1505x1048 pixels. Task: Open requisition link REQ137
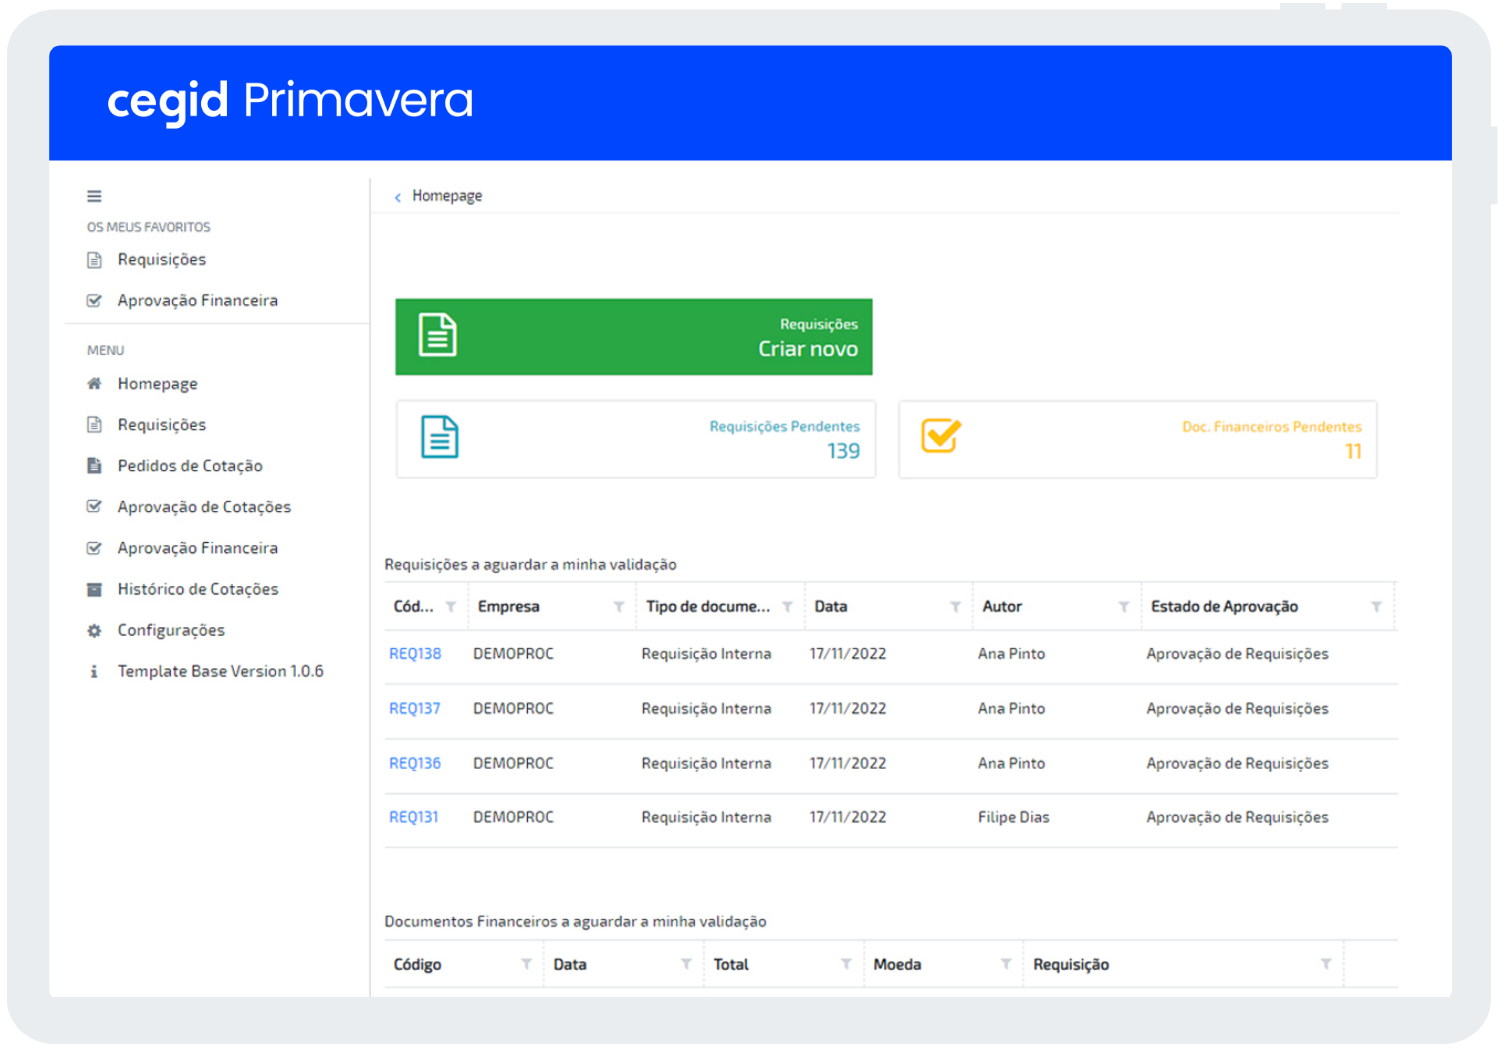coord(415,709)
